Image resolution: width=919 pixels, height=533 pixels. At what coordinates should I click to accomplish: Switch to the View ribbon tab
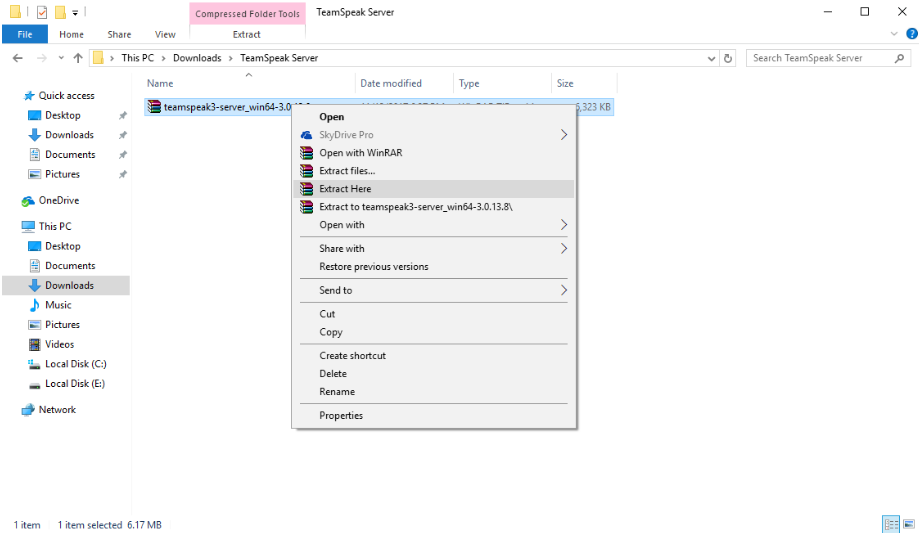point(165,34)
